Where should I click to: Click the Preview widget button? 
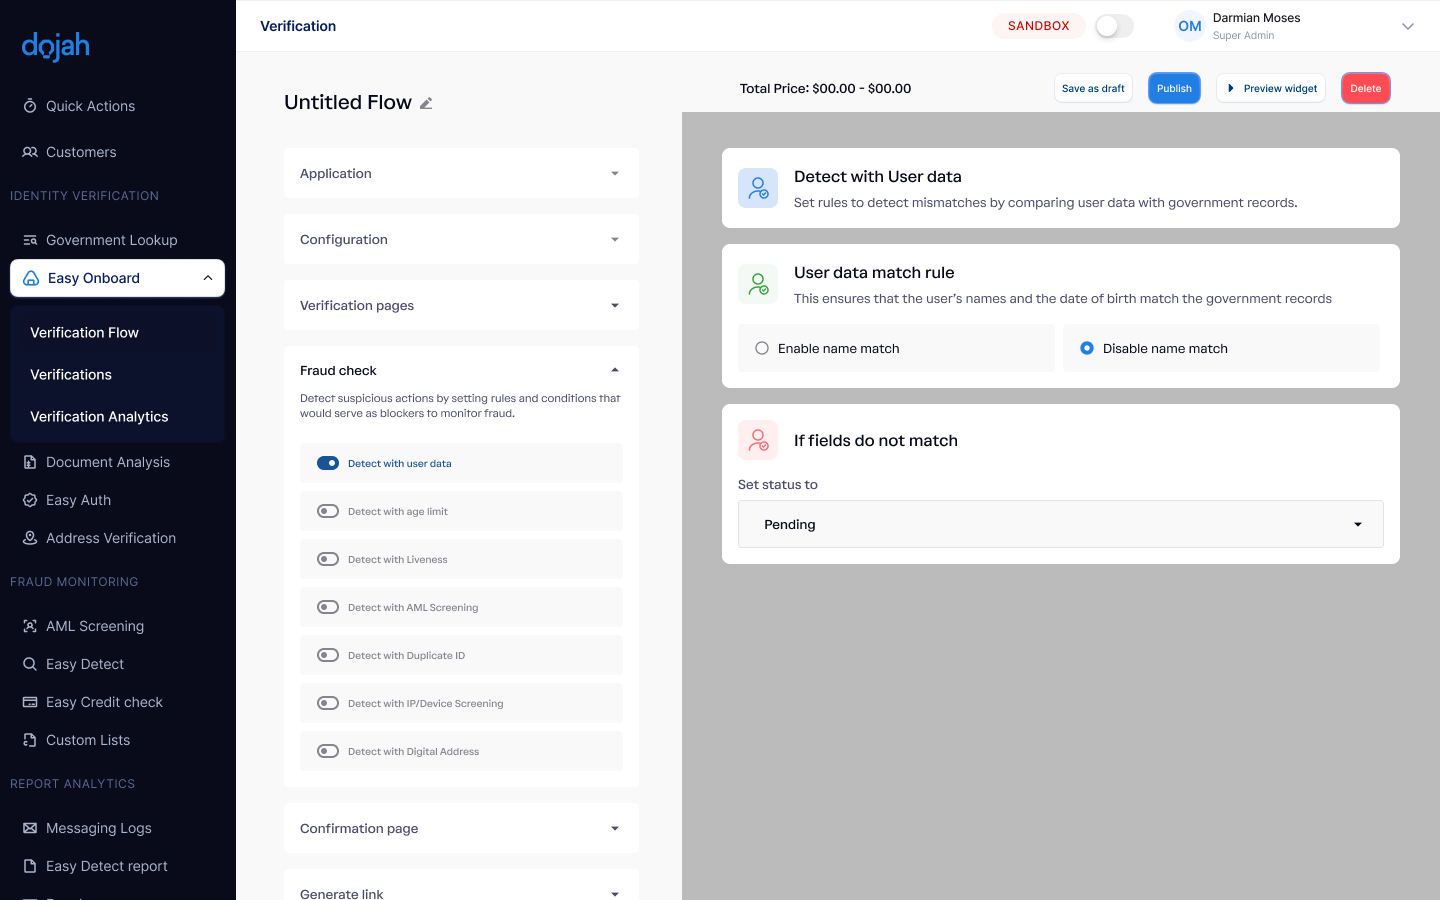click(1271, 88)
